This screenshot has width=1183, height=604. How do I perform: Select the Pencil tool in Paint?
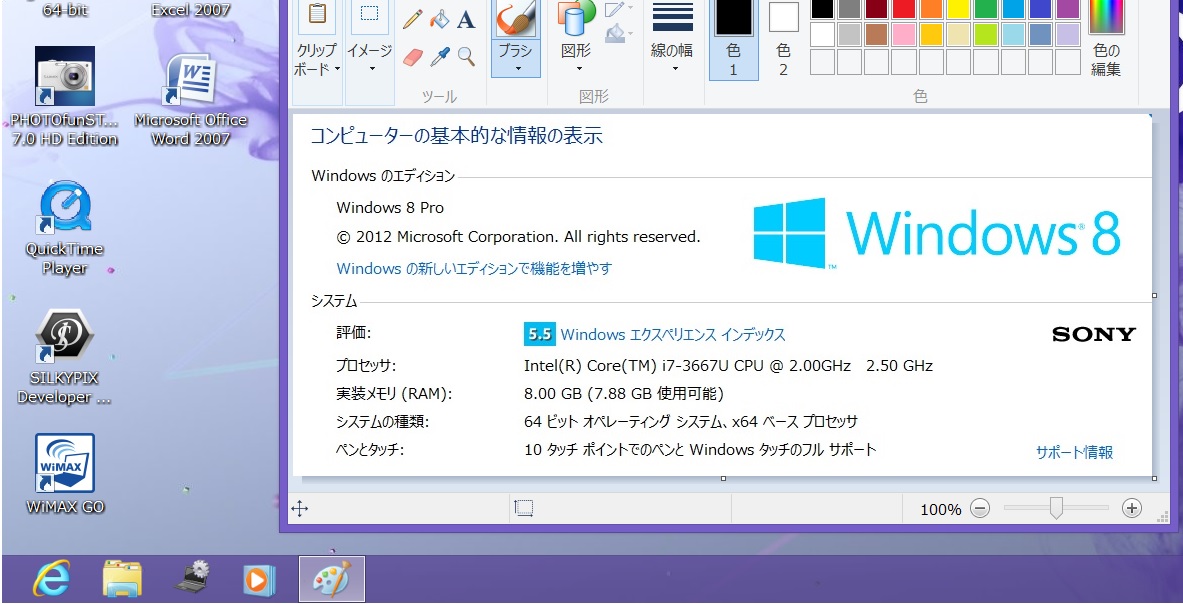pyautogui.click(x=412, y=19)
